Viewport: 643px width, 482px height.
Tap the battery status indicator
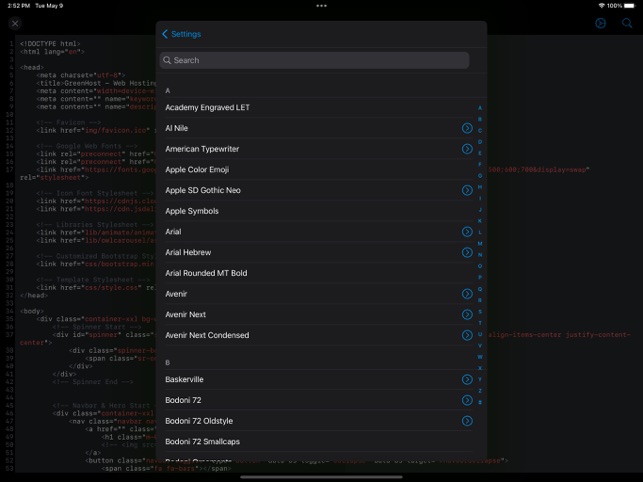tap(629, 6)
